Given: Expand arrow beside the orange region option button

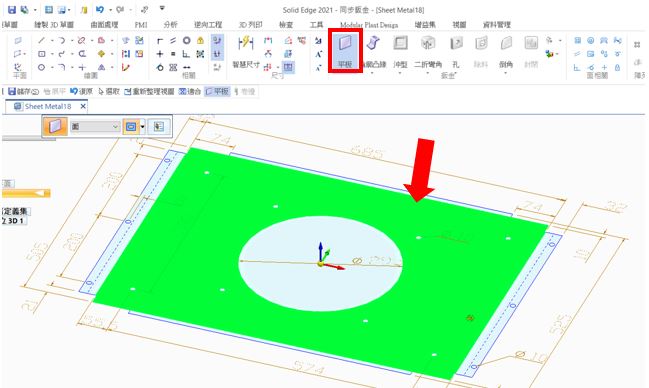Looking at the screenshot, I should (142, 127).
